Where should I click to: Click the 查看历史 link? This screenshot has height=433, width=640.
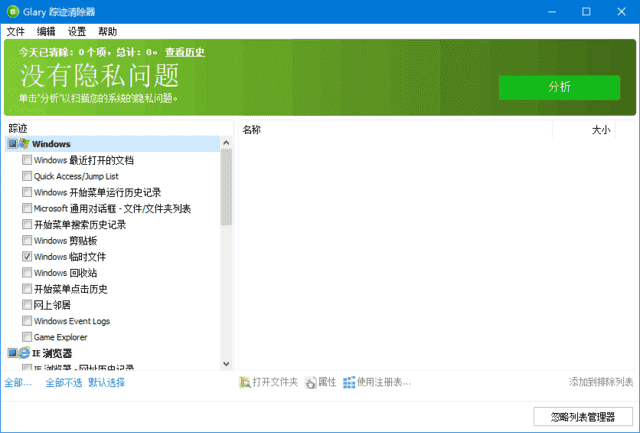tap(185, 52)
